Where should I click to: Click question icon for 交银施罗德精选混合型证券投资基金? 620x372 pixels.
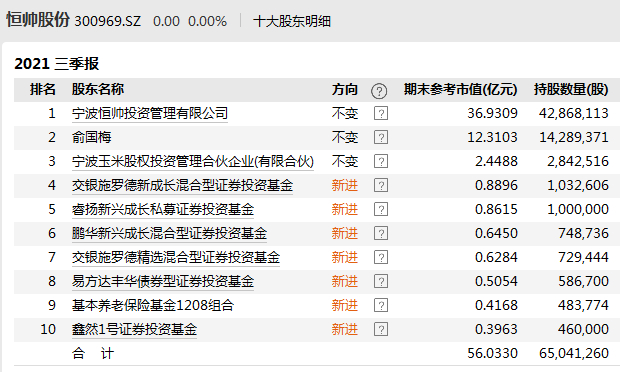point(381,257)
